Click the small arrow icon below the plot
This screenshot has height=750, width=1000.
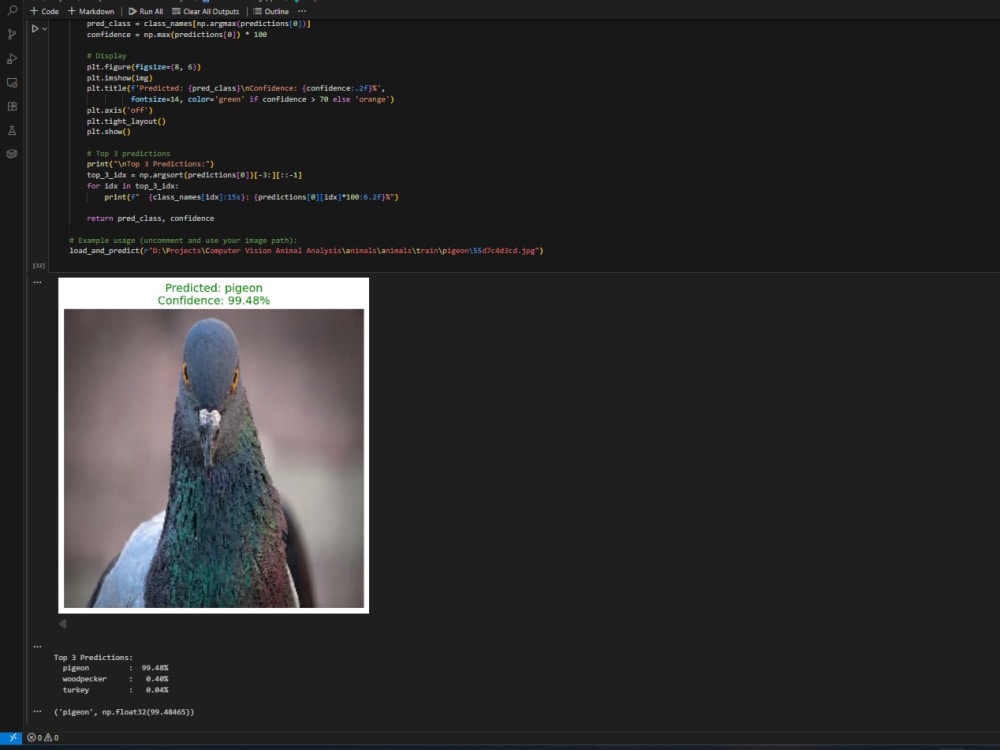click(x=62, y=624)
